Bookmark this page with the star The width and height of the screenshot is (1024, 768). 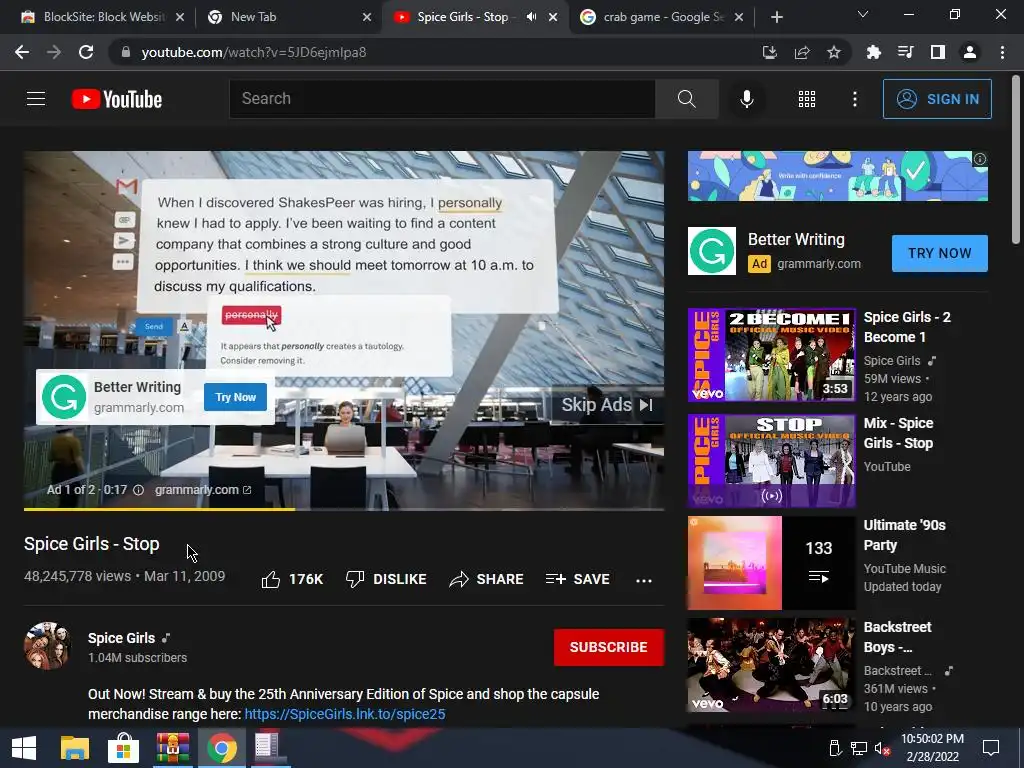click(834, 52)
